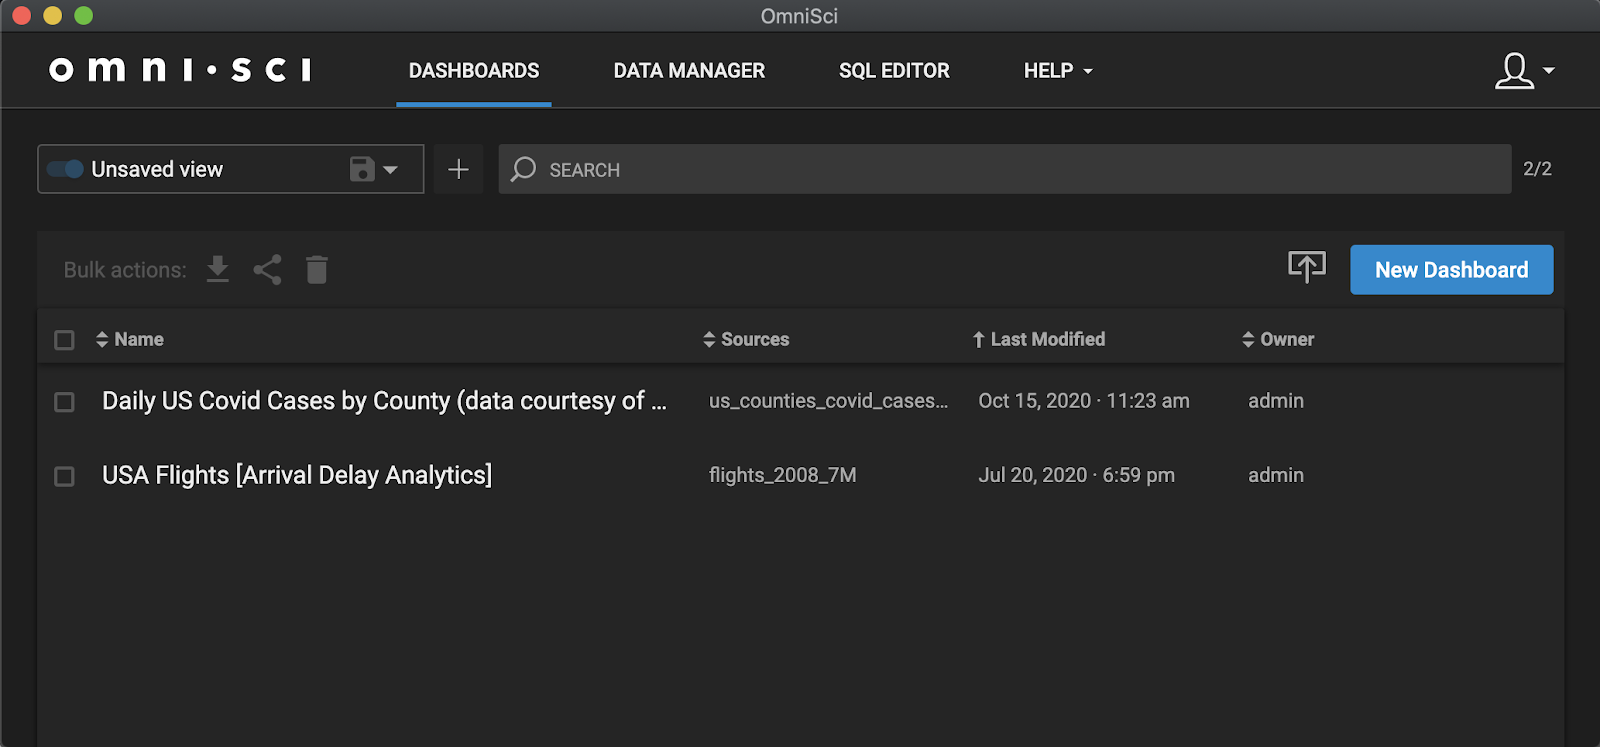1600x747 pixels.
Task: Click the New Dashboard button
Action: click(x=1451, y=270)
